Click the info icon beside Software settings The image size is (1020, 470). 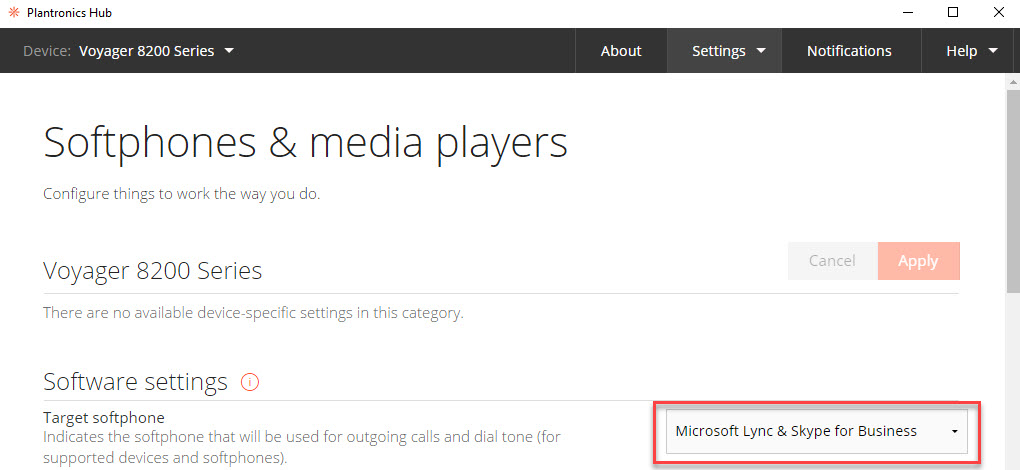coord(250,381)
